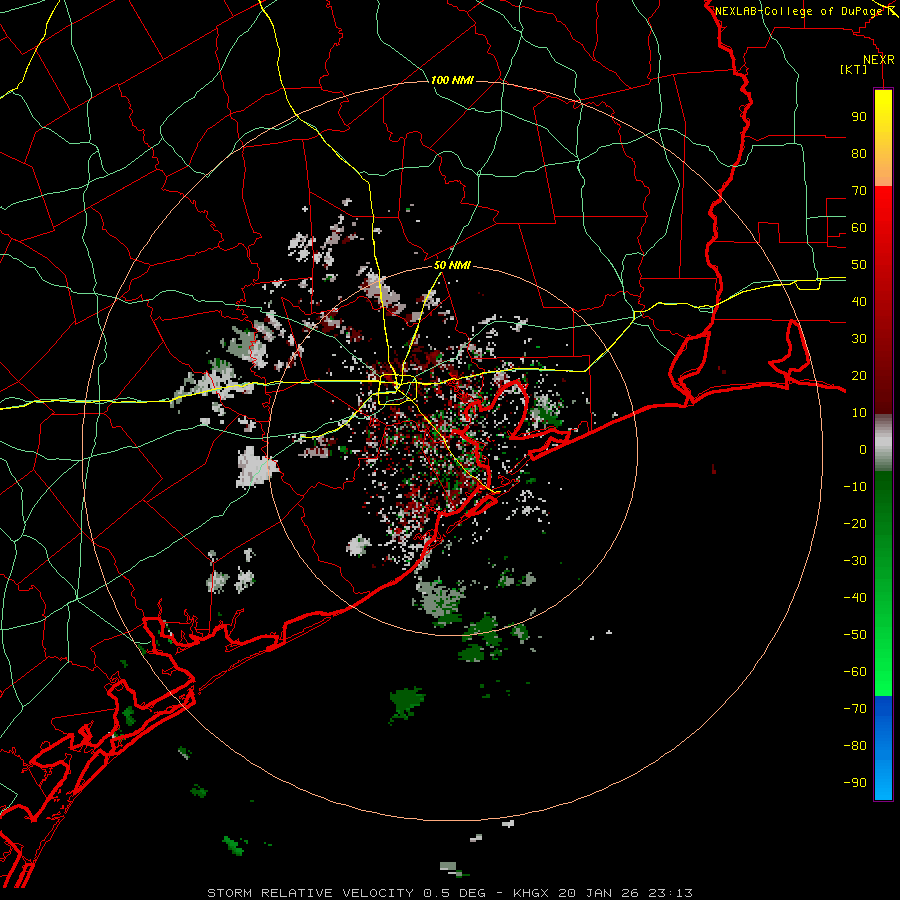This screenshot has height=900, width=900.
Task: Click the 10 value on the velocity scale
Action: point(859,413)
